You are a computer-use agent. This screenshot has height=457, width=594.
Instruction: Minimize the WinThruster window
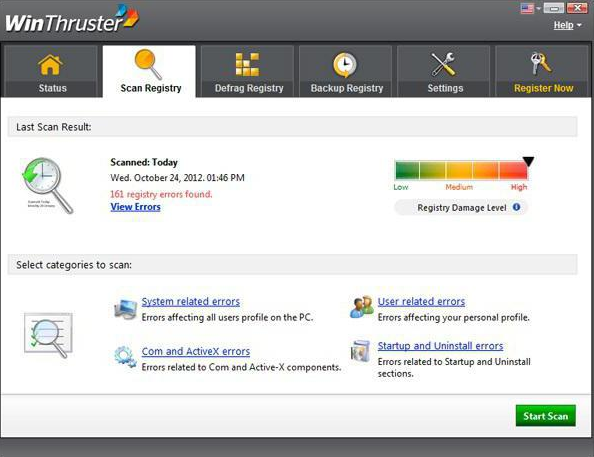(553, 8)
